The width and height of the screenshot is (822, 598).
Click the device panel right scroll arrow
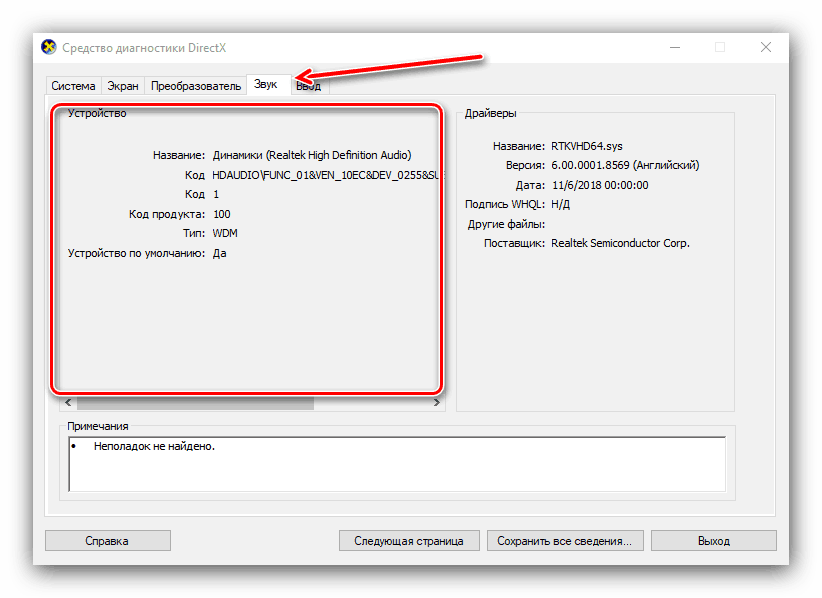coord(437,403)
